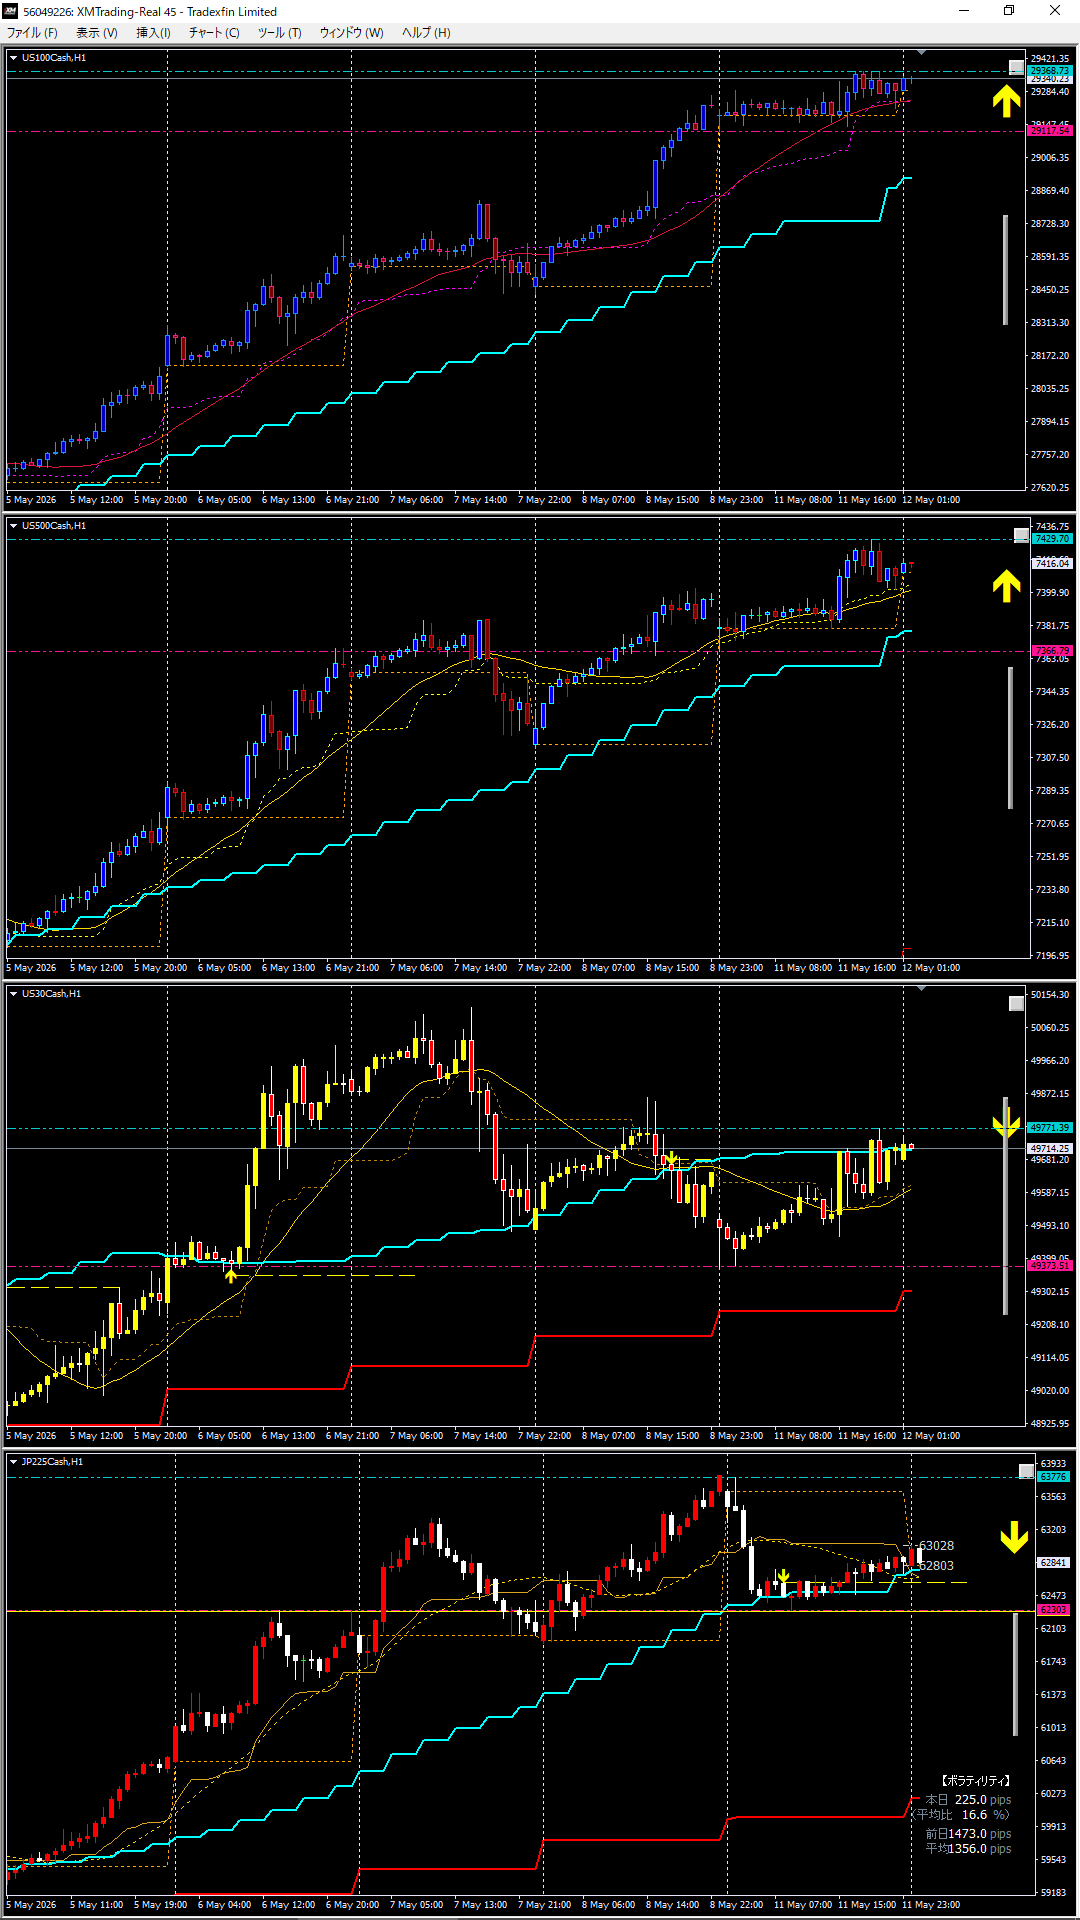
Task: Open the チャート (C) menu
Action: tap(214, 33)
